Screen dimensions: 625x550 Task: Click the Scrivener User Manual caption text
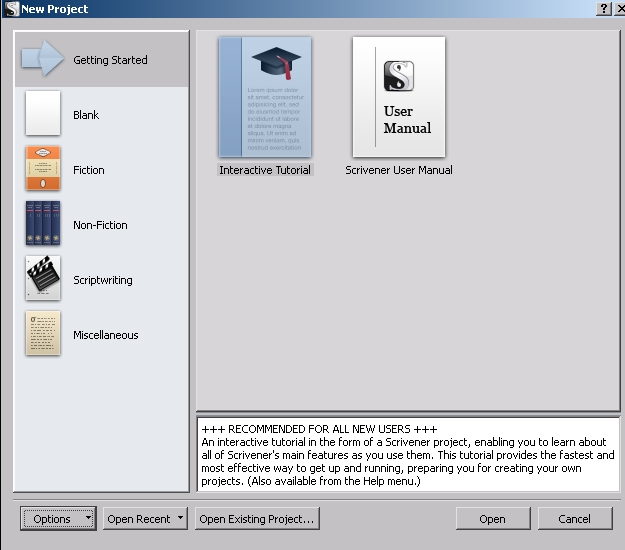click(399, 170)
